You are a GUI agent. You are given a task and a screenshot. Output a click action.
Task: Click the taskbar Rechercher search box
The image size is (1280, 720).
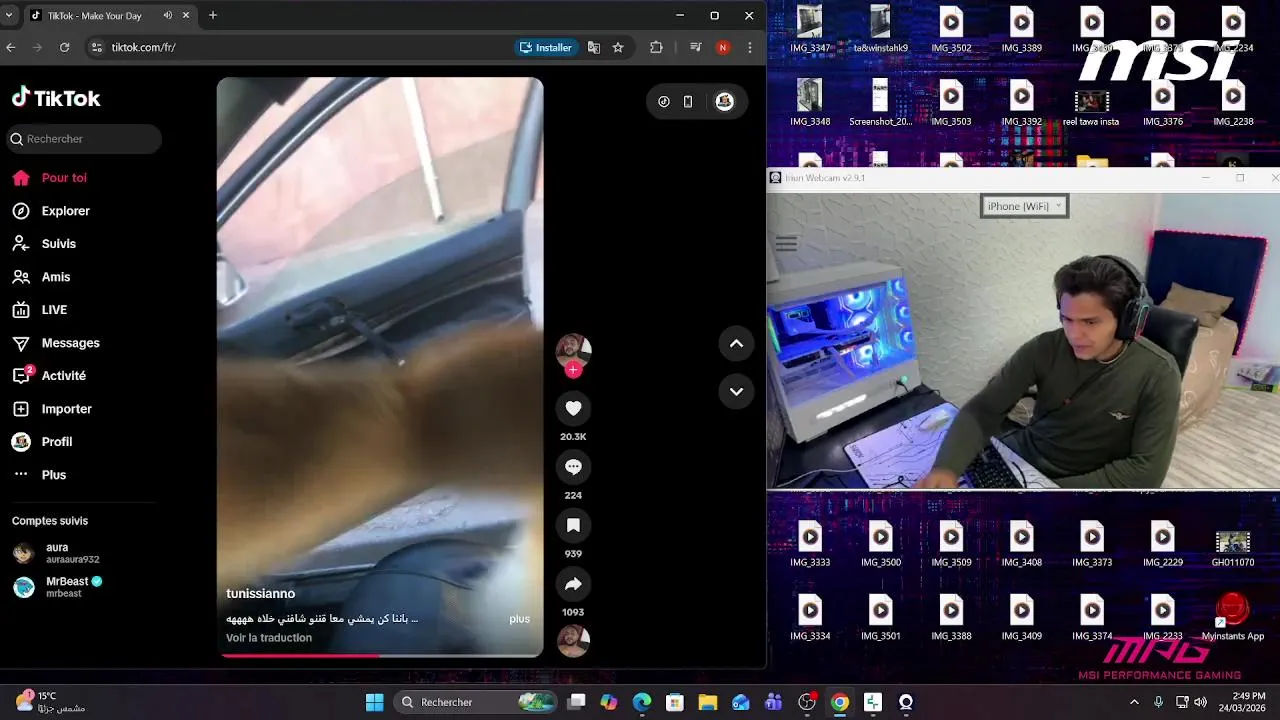476,702
